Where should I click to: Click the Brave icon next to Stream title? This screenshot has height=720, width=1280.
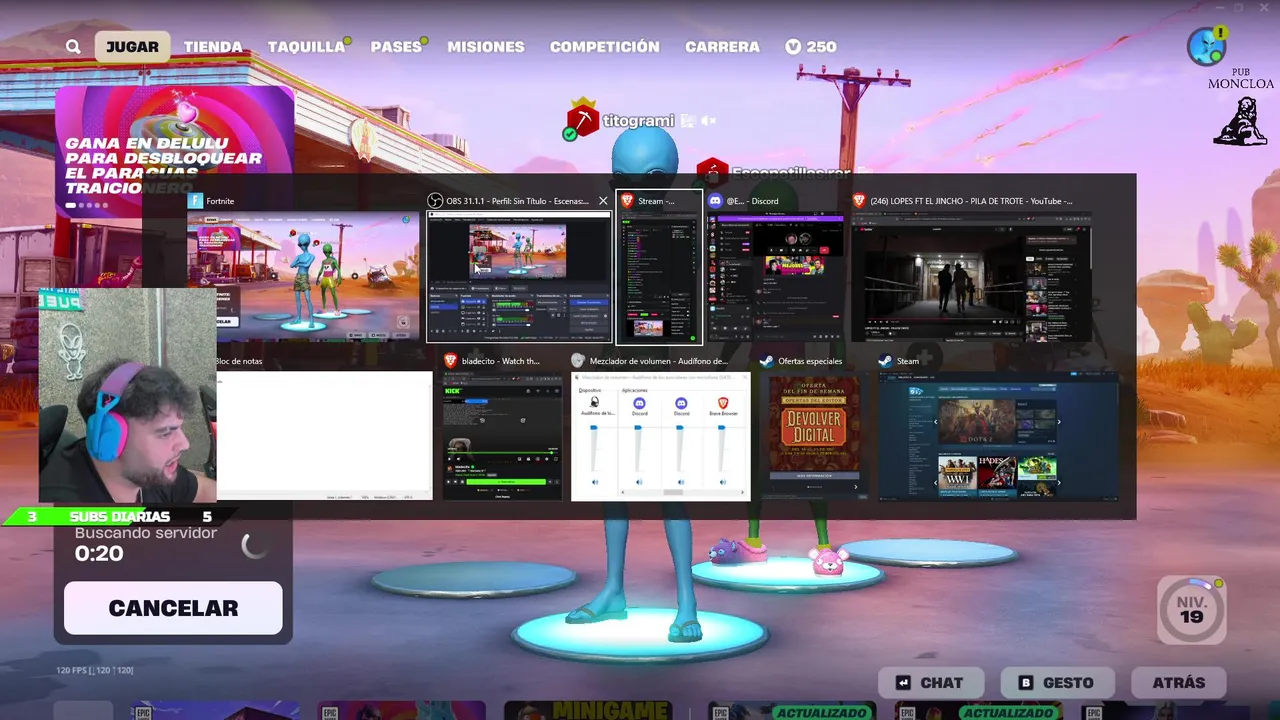pyautogui.click(x=628, y=201)
